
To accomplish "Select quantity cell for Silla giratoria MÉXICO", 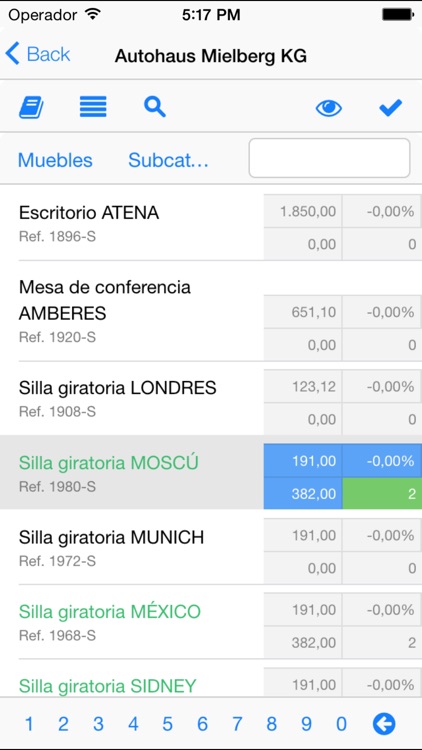I will [x=382, y=642].
